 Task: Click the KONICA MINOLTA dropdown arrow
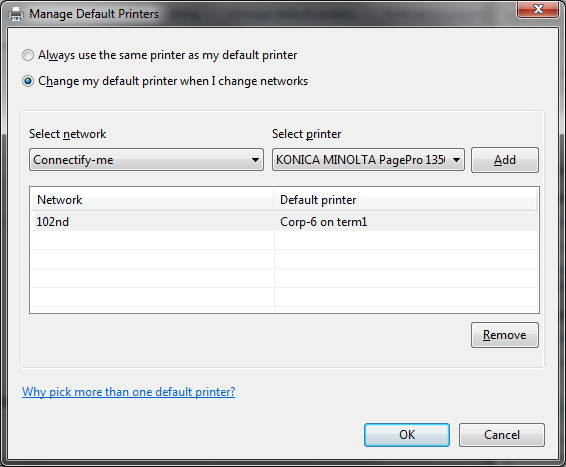coord(456,160)
